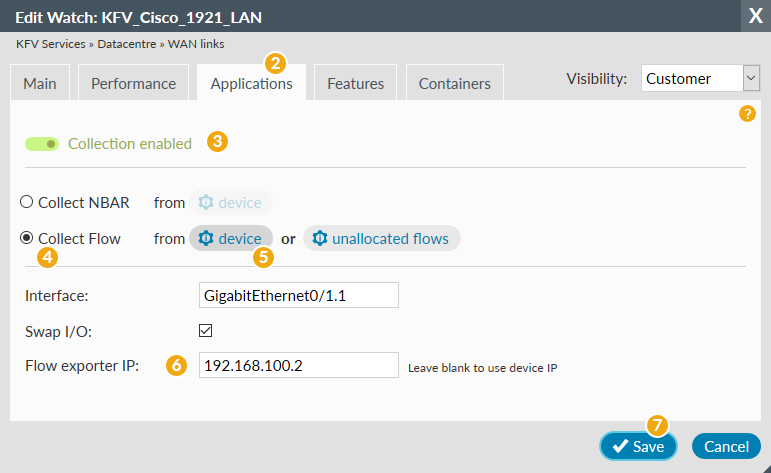Select the Applications tab
This screenshot has width=771, height=473.
click(251, 84)
